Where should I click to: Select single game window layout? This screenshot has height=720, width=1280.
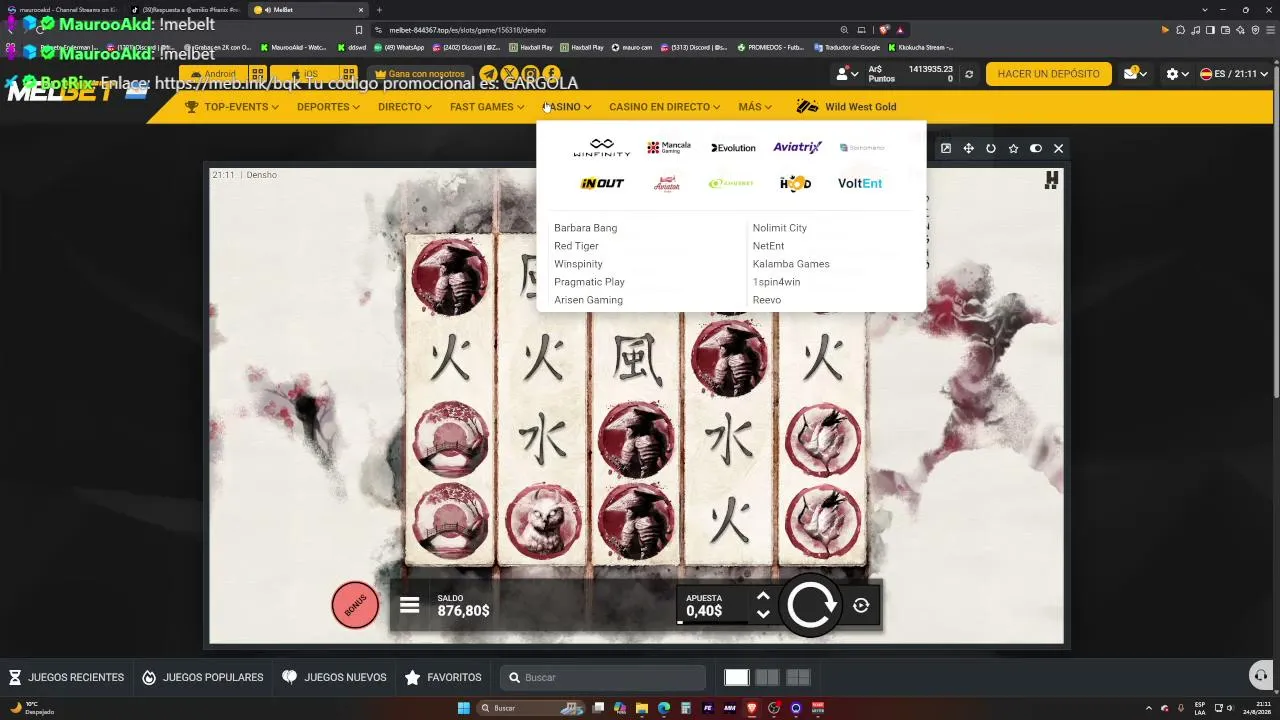click(737, 677)
